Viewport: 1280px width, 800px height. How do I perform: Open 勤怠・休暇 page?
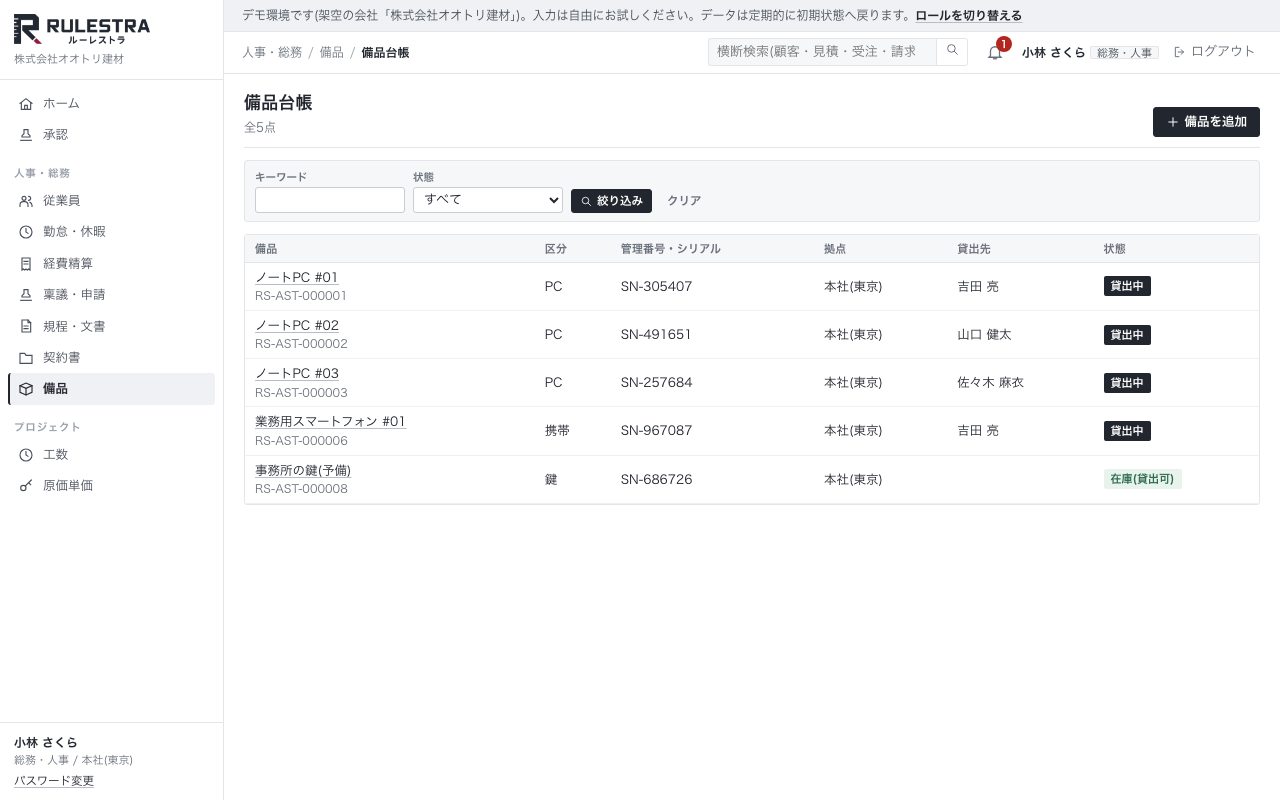[111, 232]
